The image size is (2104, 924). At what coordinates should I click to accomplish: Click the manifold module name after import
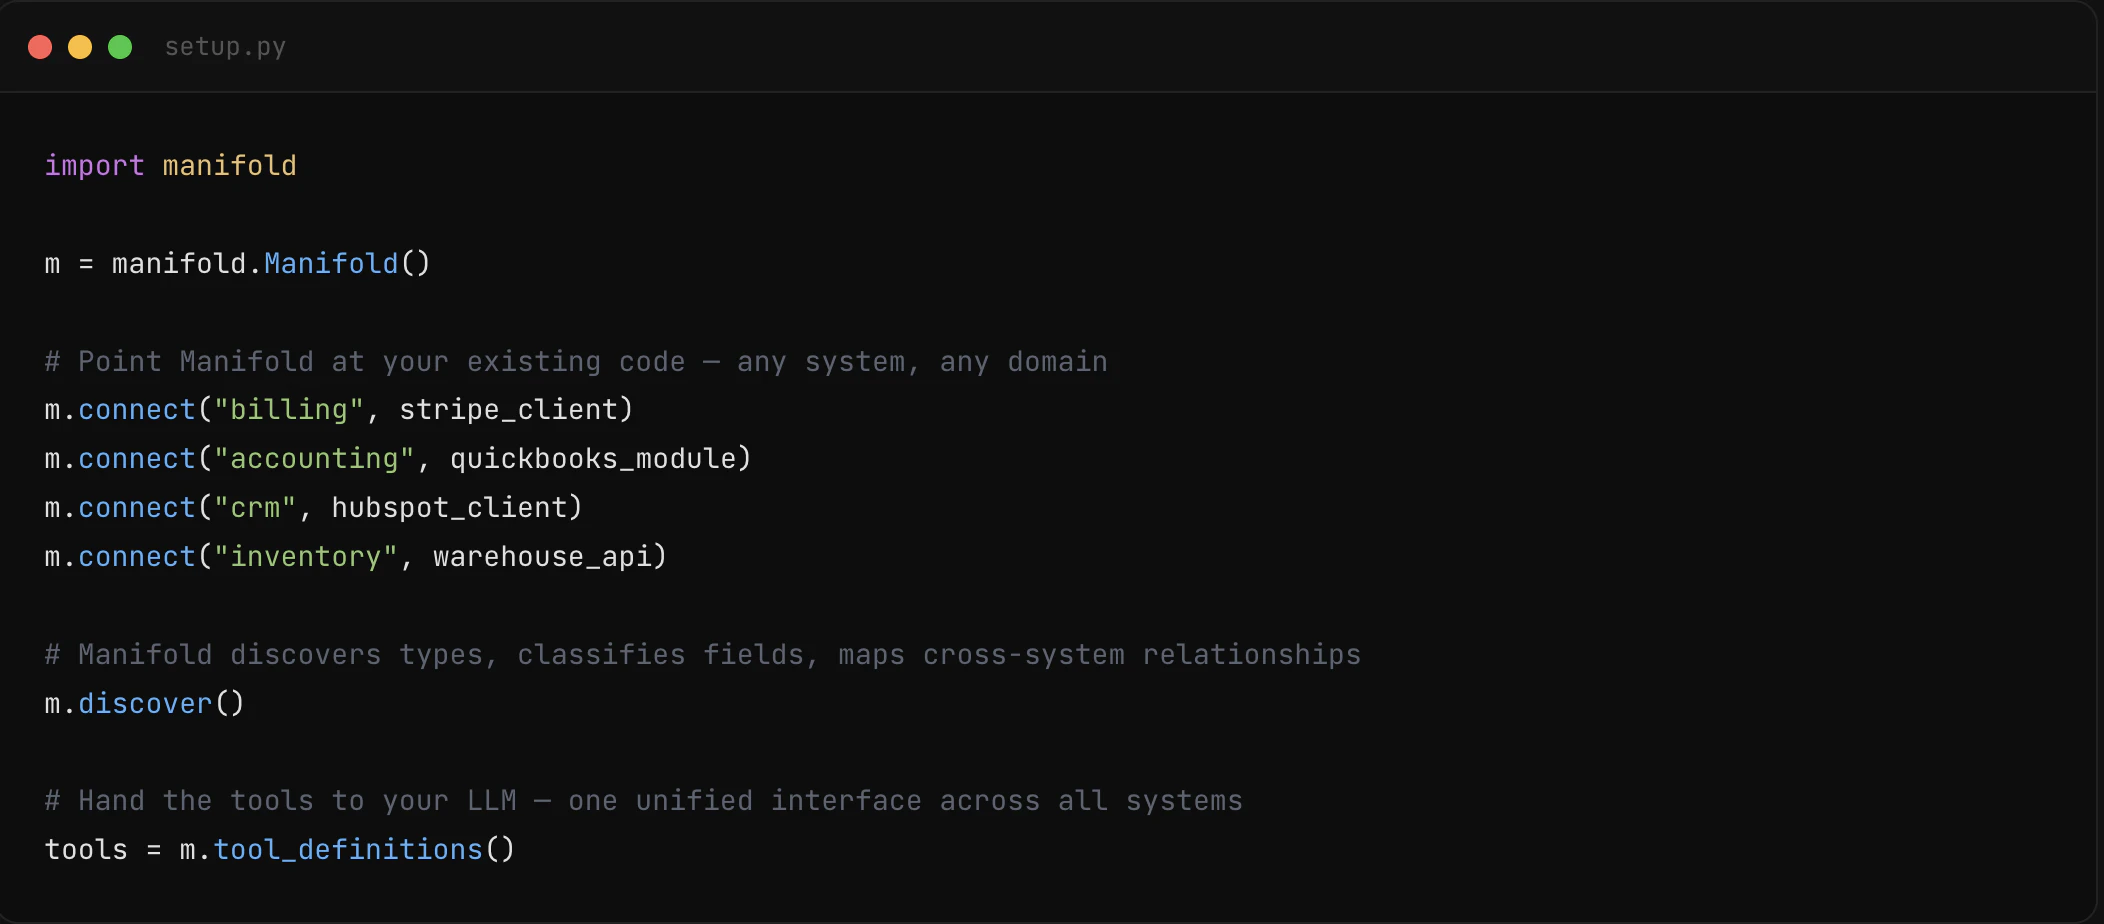pyautogui.click(x=229, y=165)
